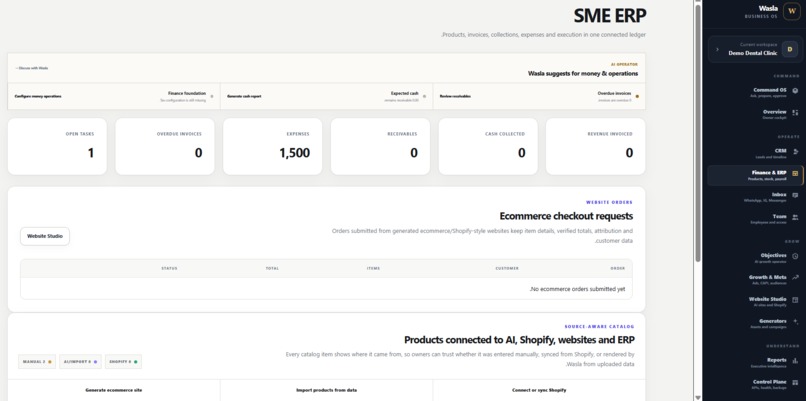Select the Finance & ERP sidebar icon
The height and width of the screenshot is (401, 806).
click(x=795, y=173)
